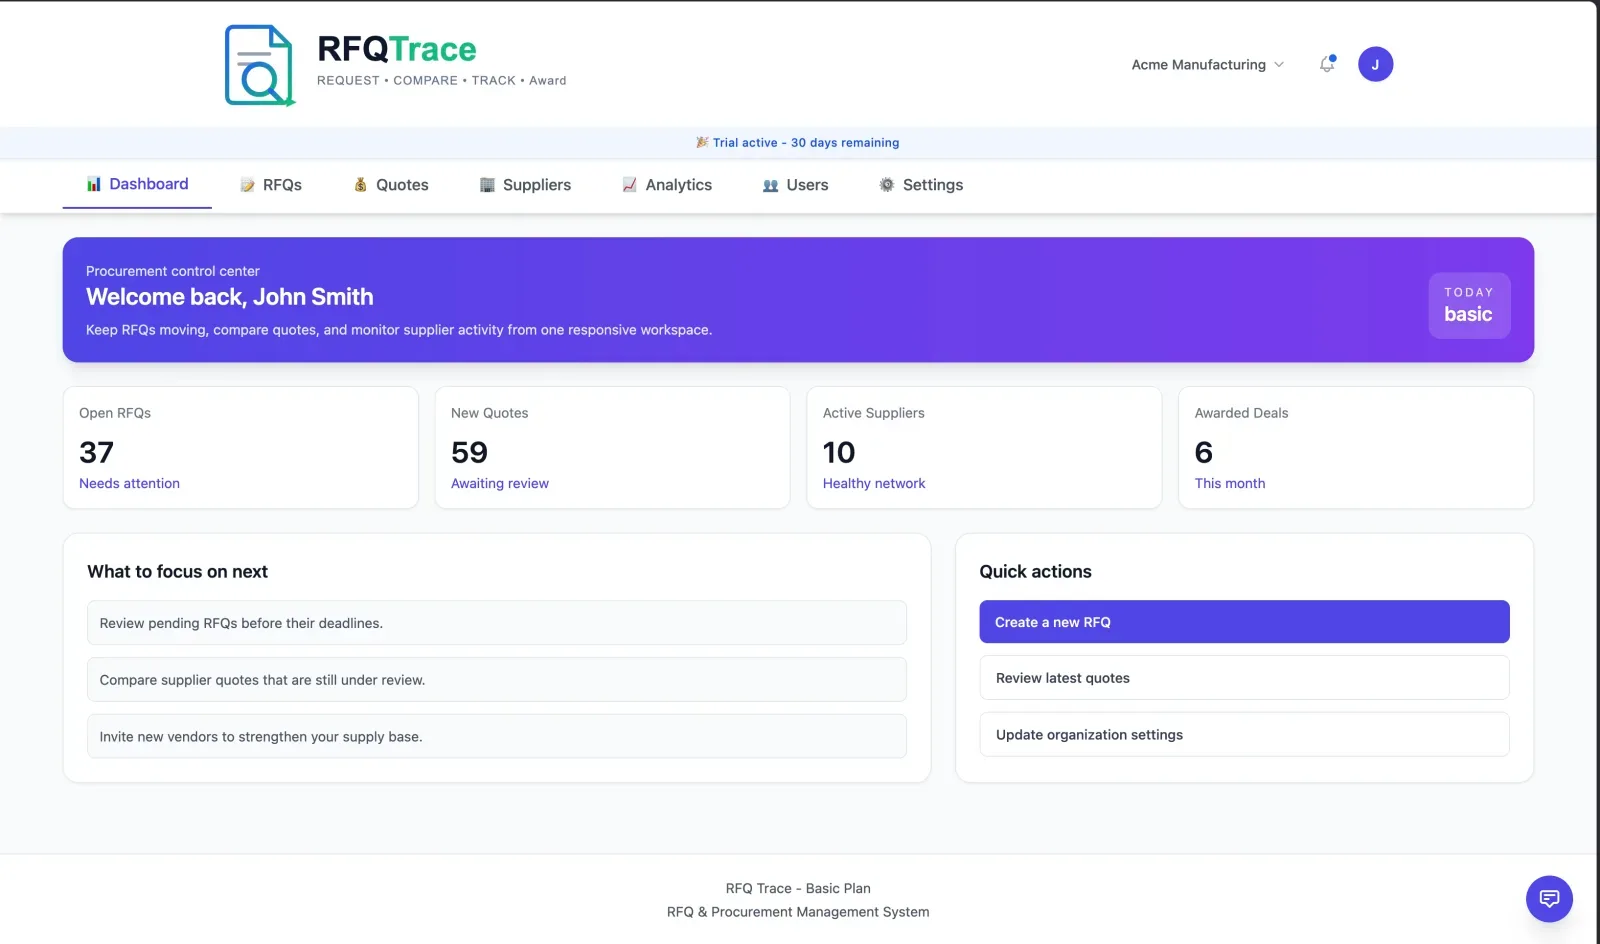1600x944 pixels.
Task: Open the Open RFQs card showing 37
Action: tap(240, 448)
